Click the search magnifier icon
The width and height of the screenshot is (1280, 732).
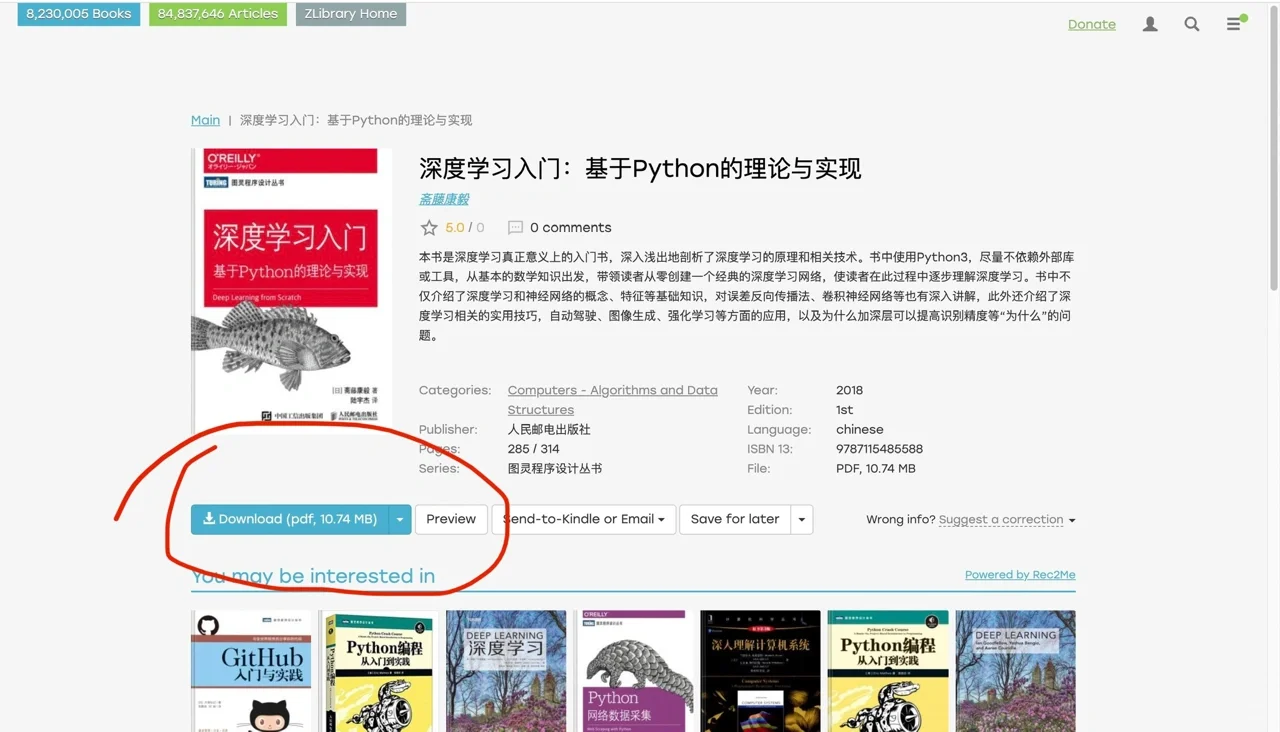click(x=1192, y=24)
